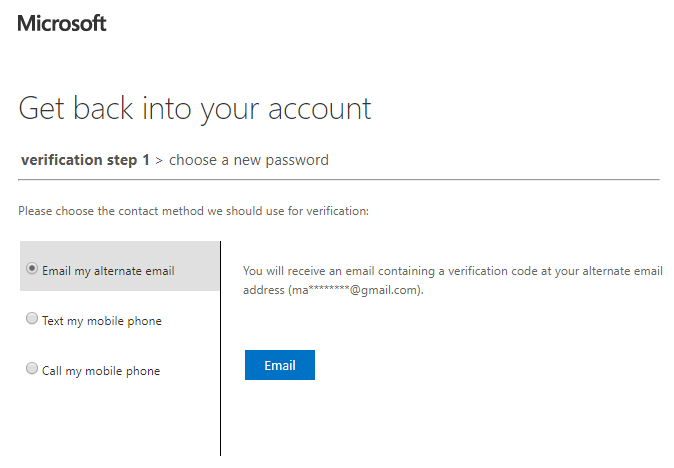Select the Email my alternate email radio button
This screenshot has width=674, height=468.
coord(33,269)
